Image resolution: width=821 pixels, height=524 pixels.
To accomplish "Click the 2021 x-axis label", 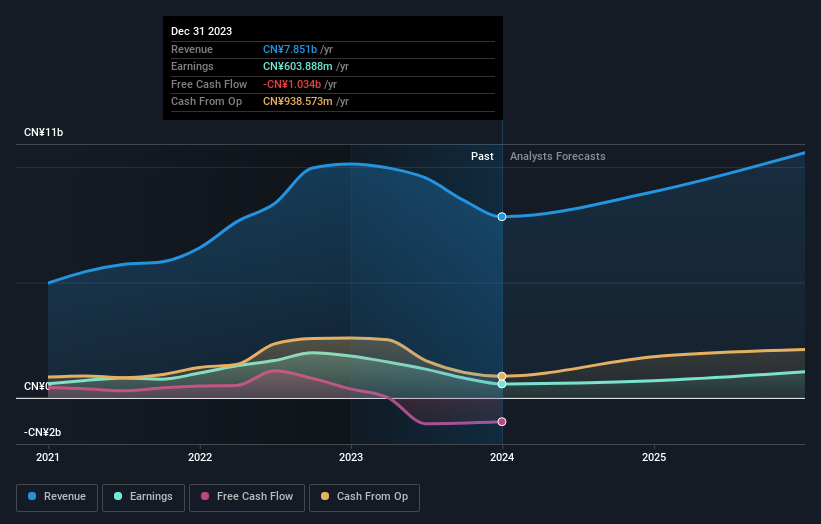I will 48,458.
